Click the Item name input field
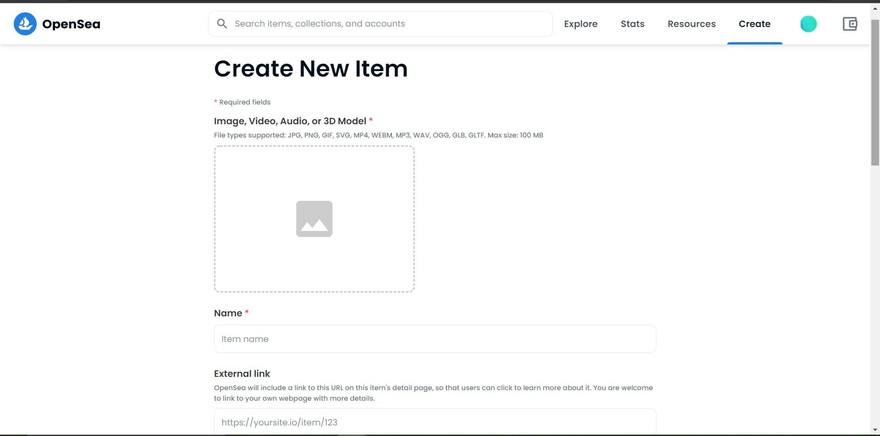The image size is (880, 436). click(434, 339)
